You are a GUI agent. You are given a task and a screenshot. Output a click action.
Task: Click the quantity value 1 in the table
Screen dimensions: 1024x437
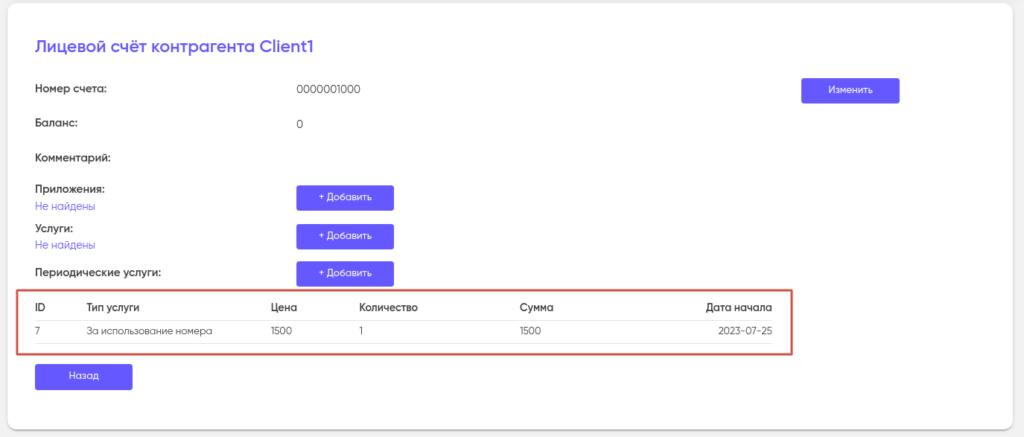point(362,331)
